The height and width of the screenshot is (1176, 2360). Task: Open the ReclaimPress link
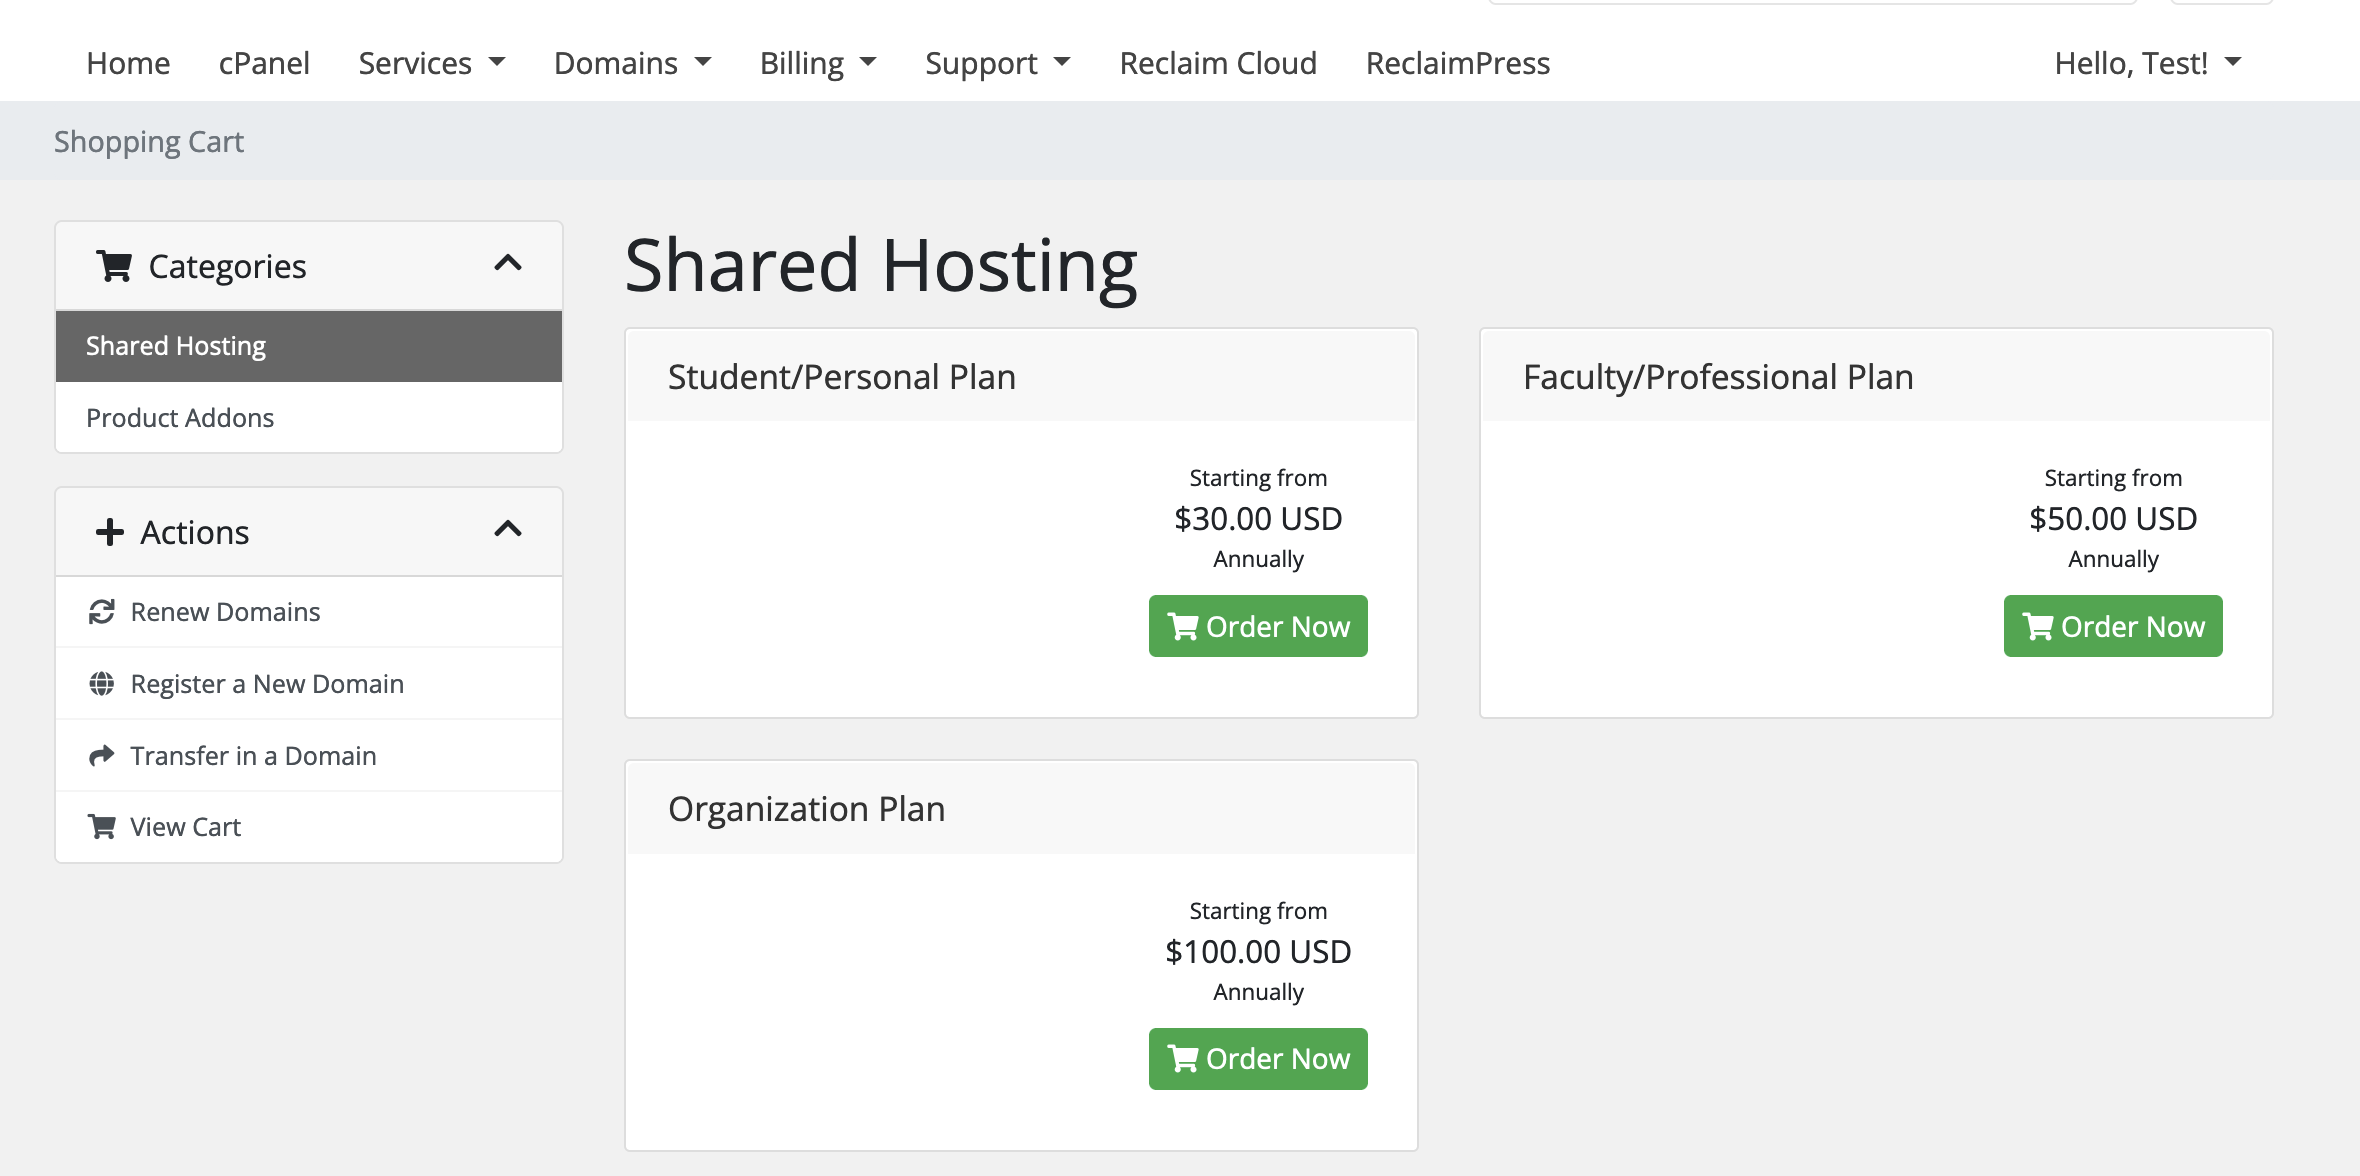click(1458, 63)
